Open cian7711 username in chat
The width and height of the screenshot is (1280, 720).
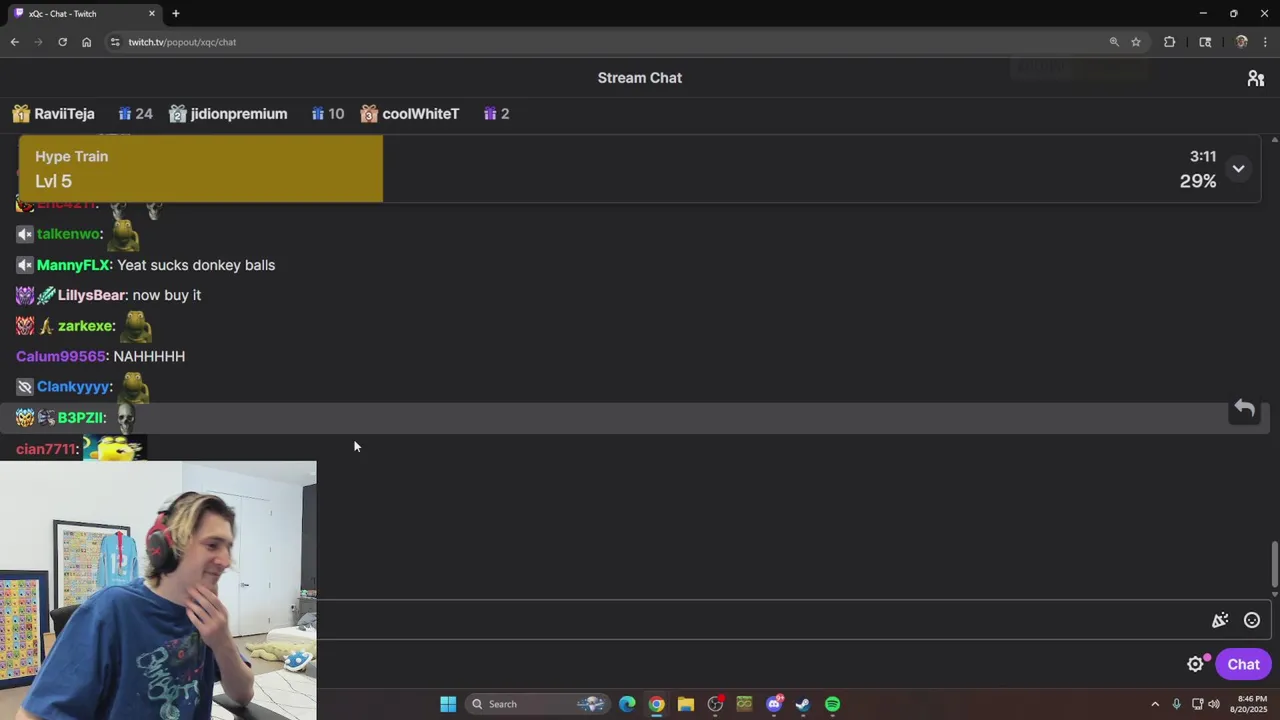45,449
